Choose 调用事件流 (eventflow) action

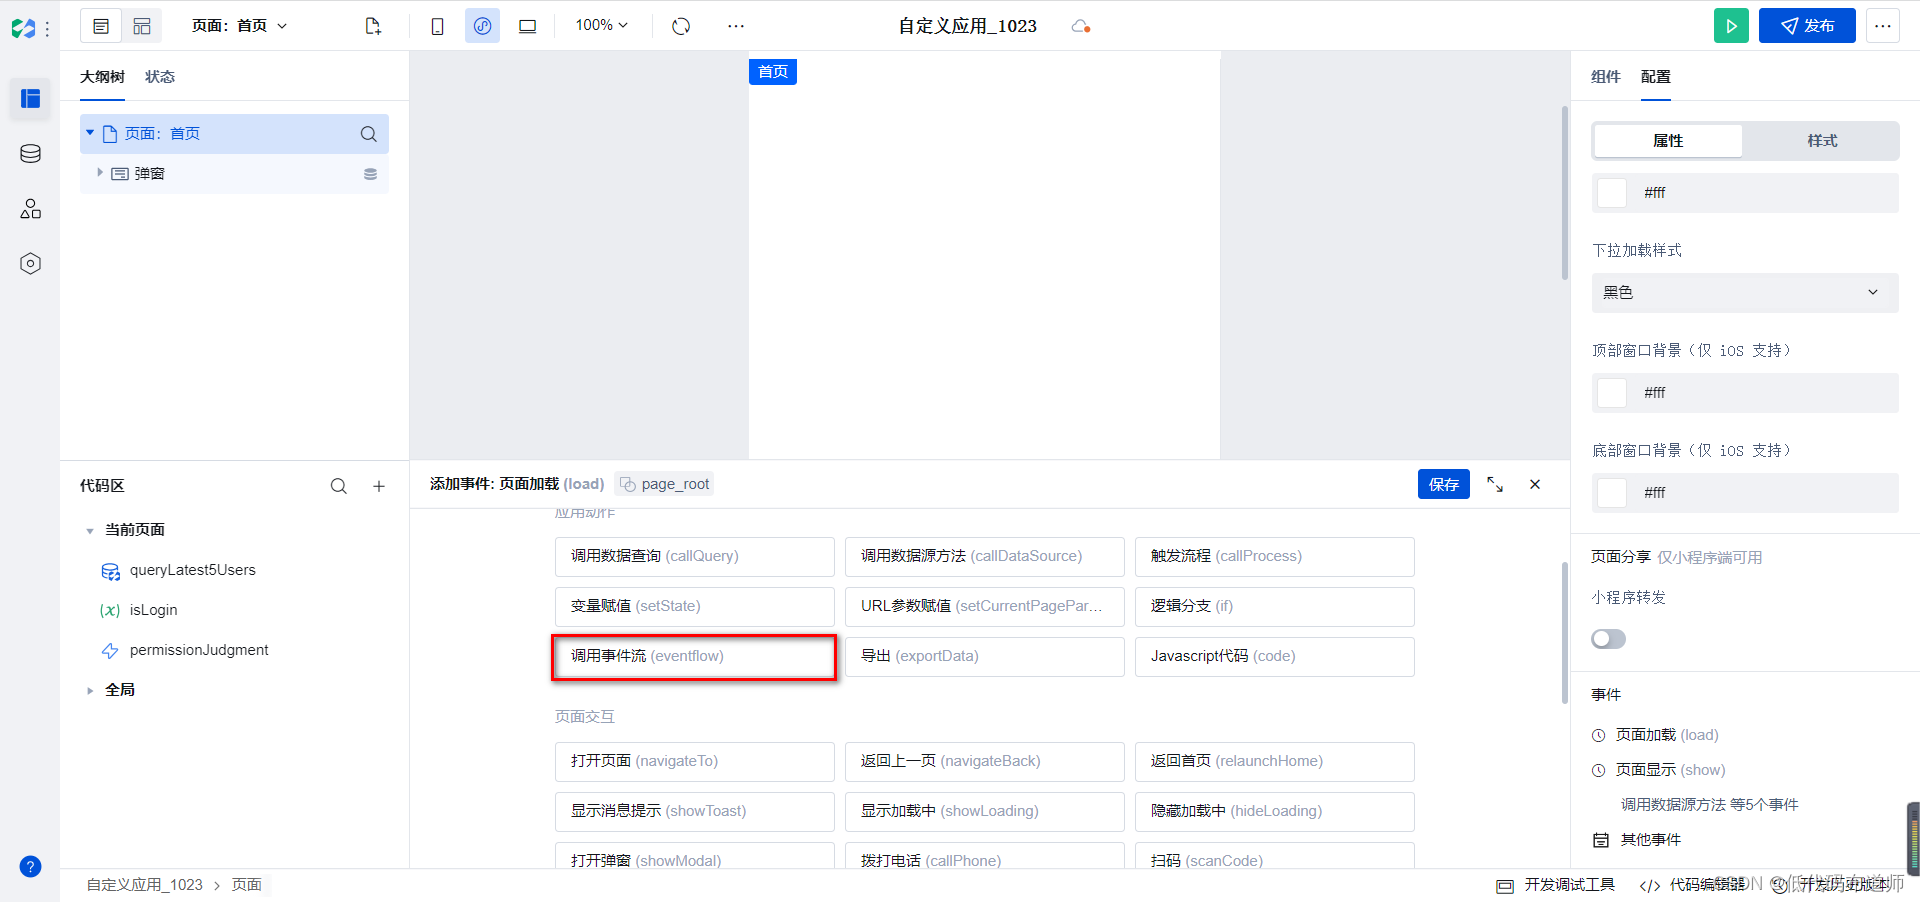(695, 656)
